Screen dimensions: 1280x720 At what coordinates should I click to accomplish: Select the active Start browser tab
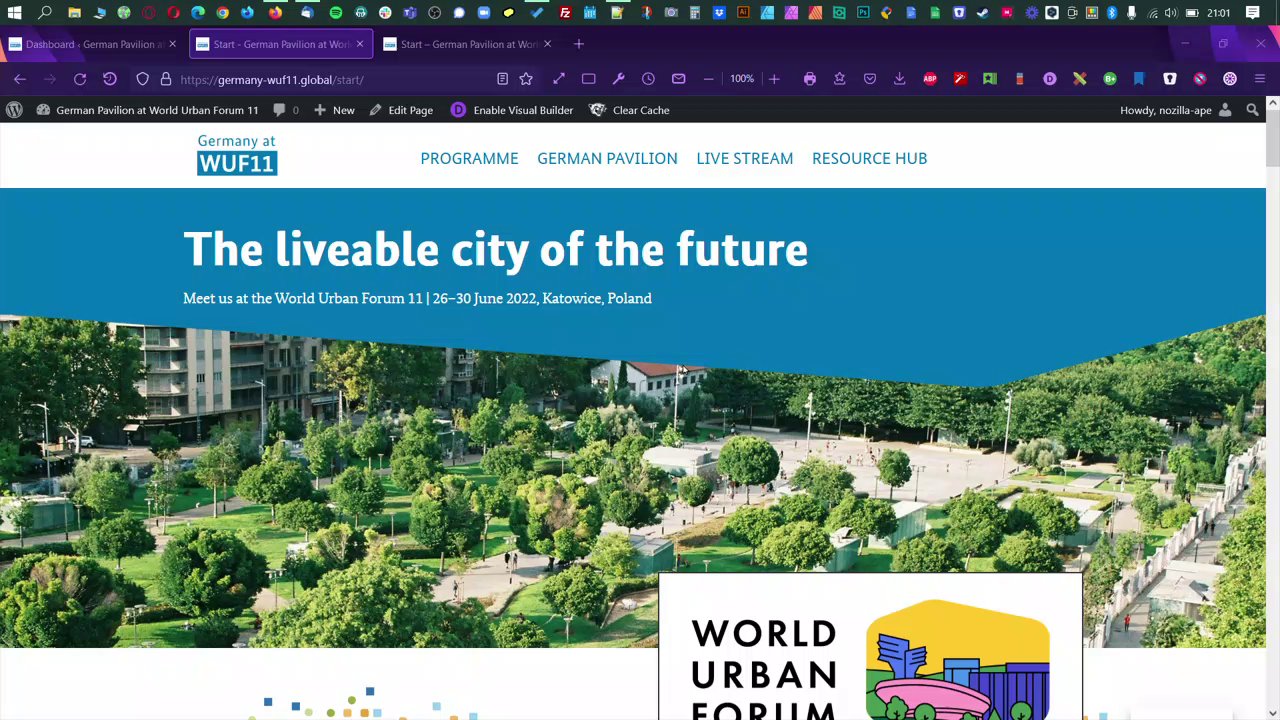(x=281, y=44)
